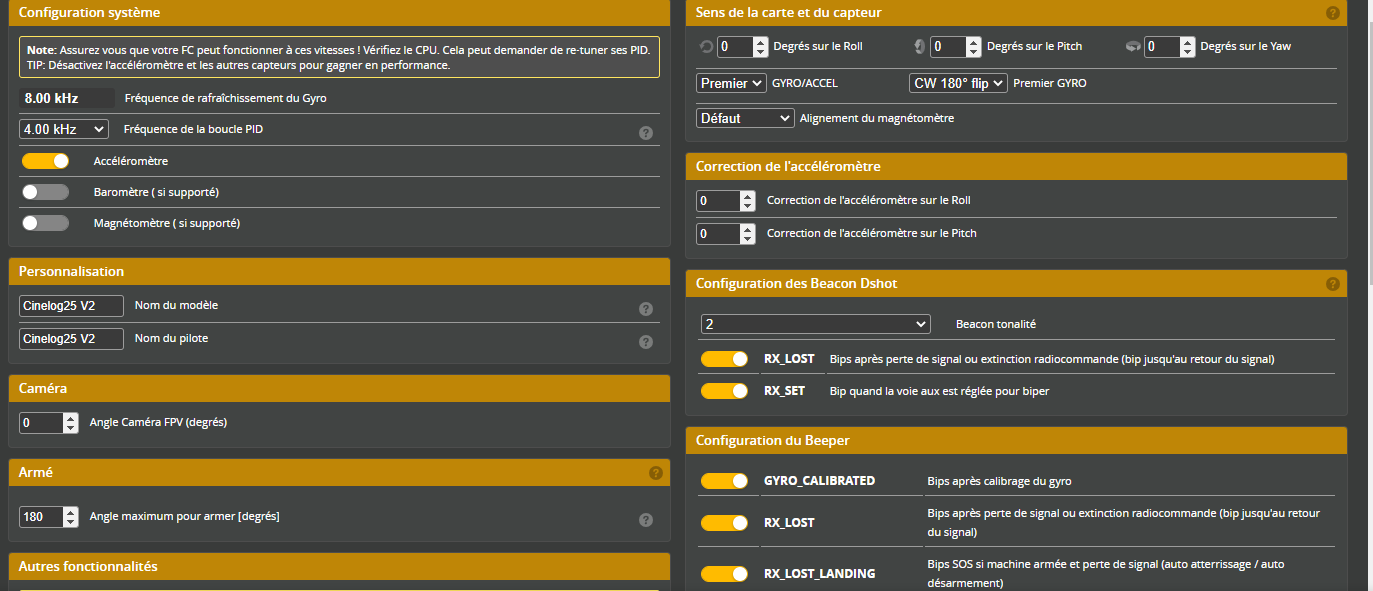The height and width of the screenshot is (591, 1373).
Task: Open help icon for PID loop frequency
Action: pyautogui.click(x=646, y=133)
